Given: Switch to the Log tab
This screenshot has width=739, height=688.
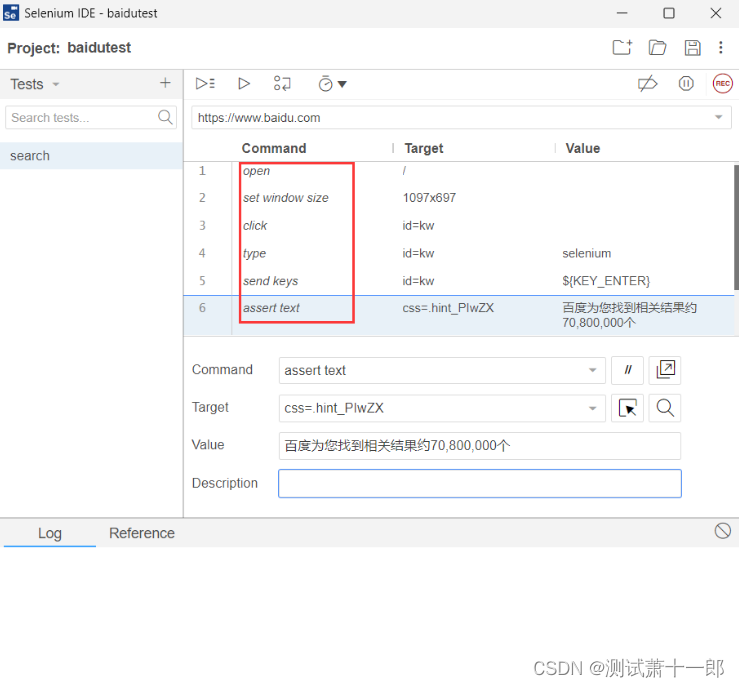Looking at the screenshot, I should 49,533.
